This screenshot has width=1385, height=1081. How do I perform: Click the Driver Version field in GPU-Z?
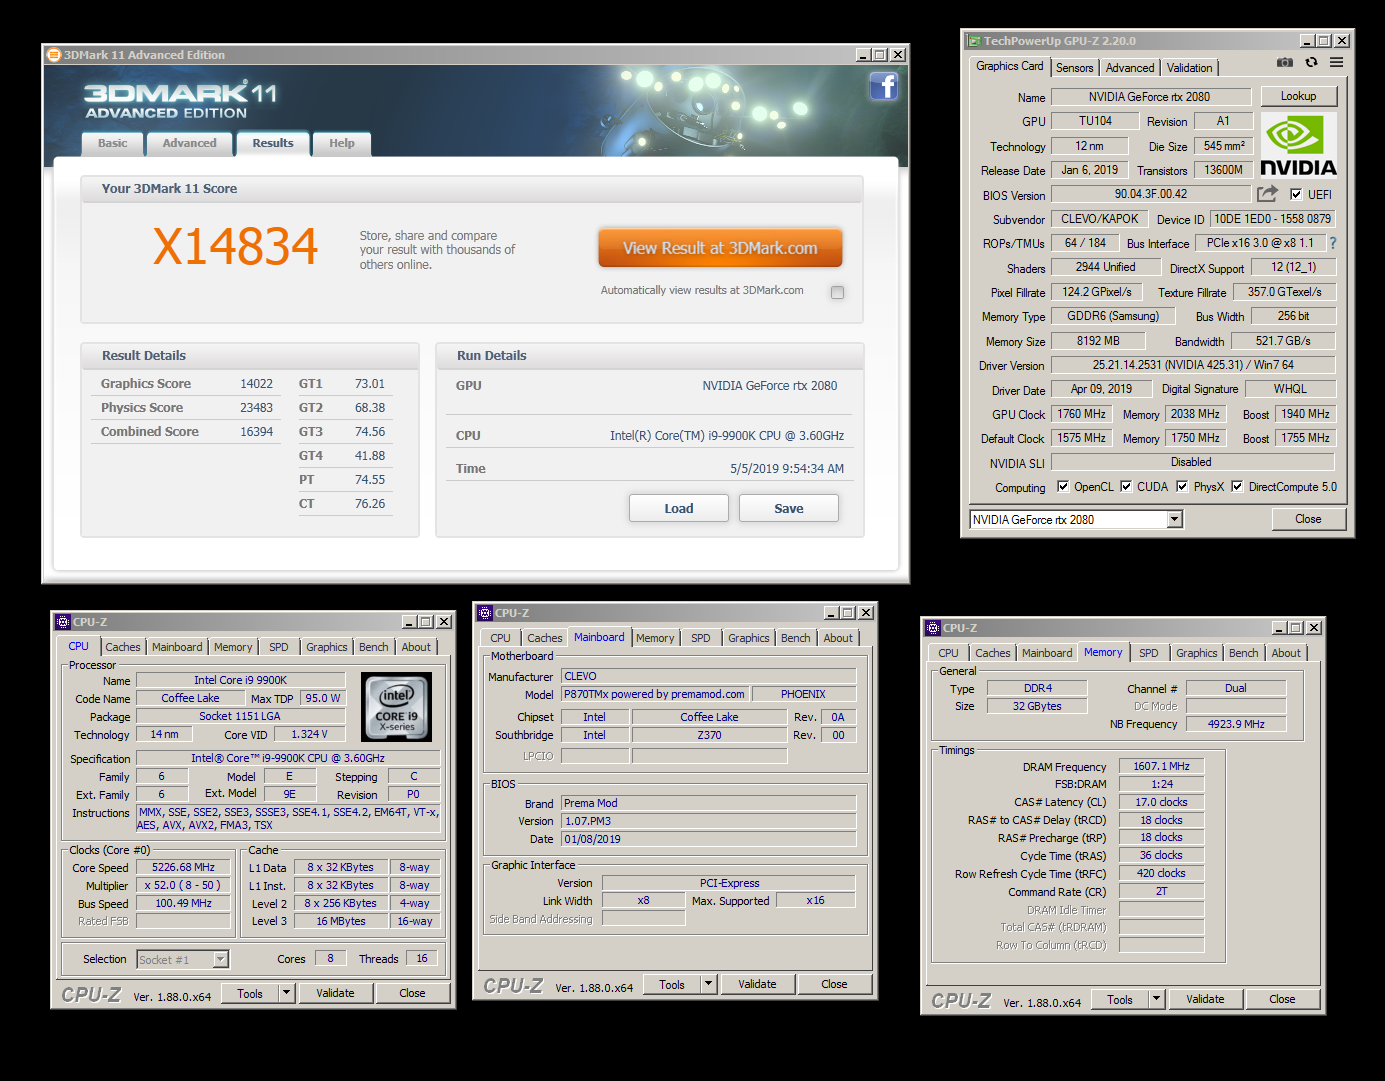point(1193,365)
